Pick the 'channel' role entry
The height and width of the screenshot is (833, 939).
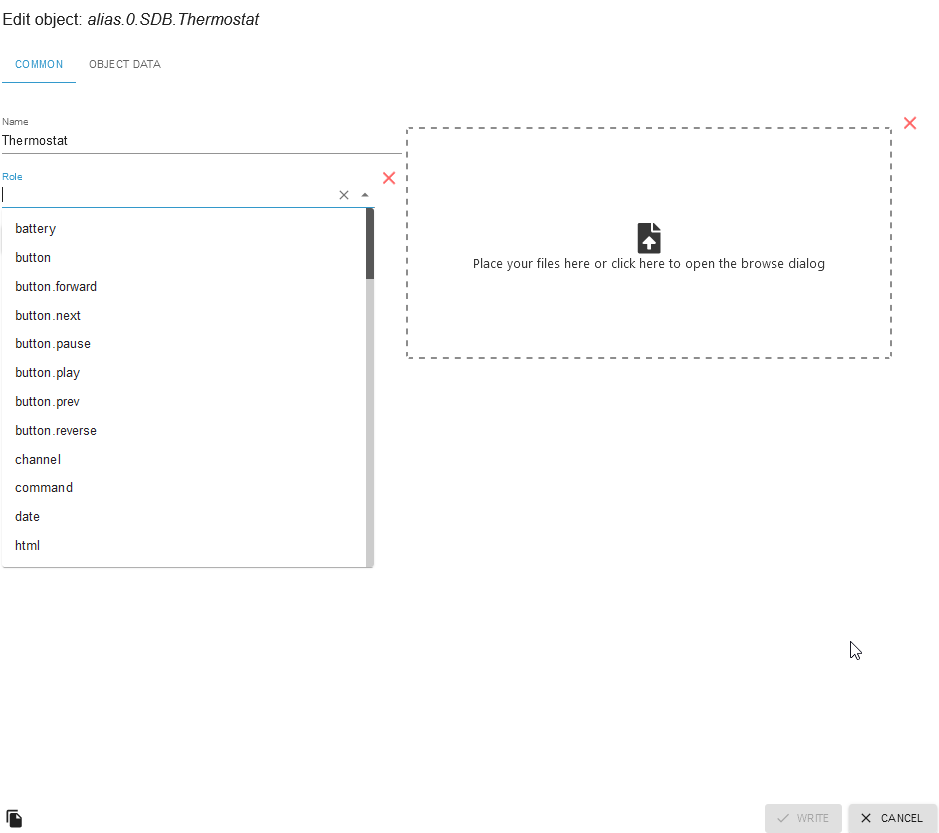pyautogui.click(x=38, y=460)
